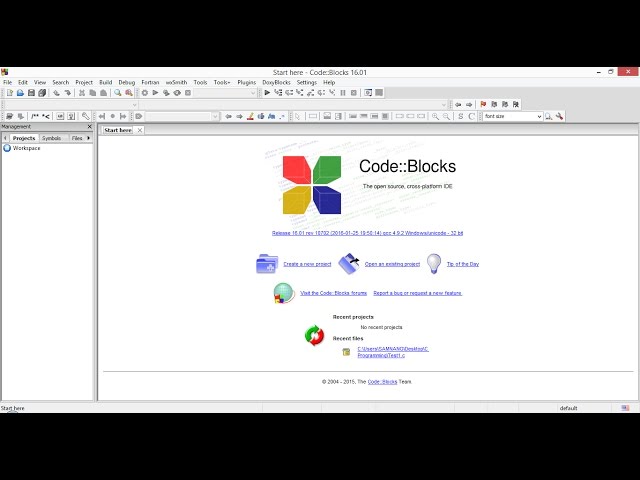
Task: Click the Create a new project link
Action: [307, 264]
